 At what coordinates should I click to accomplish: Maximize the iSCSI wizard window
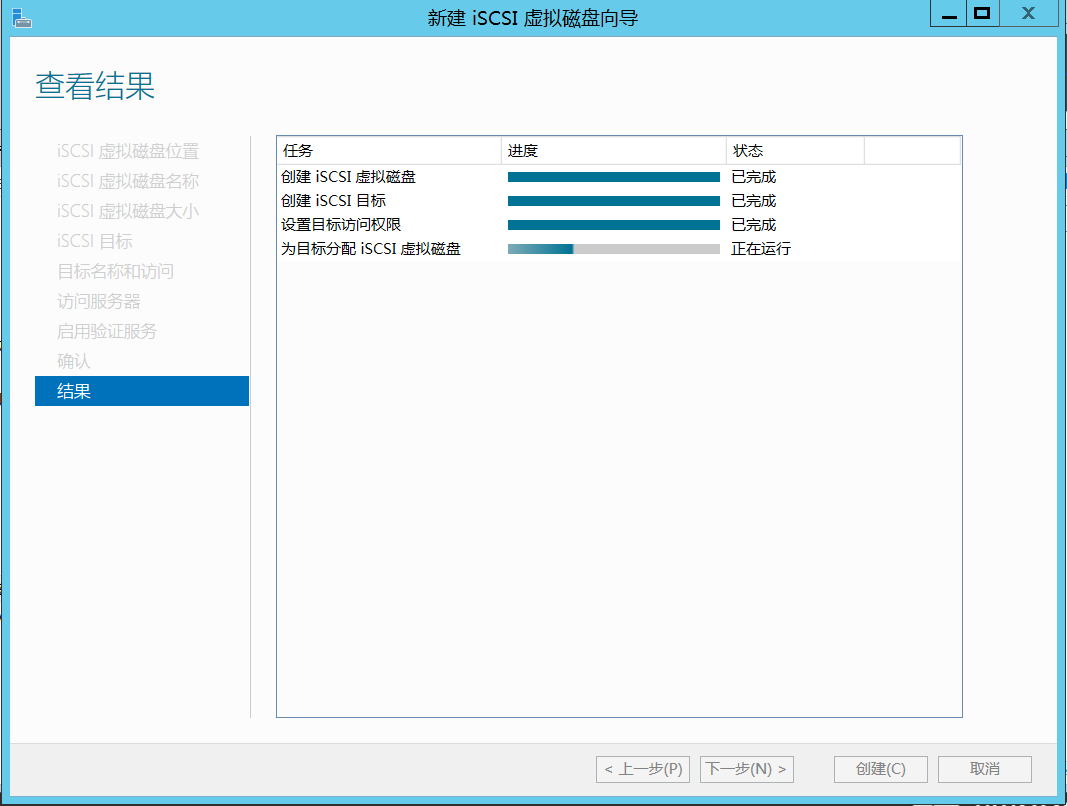[x=982, y=14]
